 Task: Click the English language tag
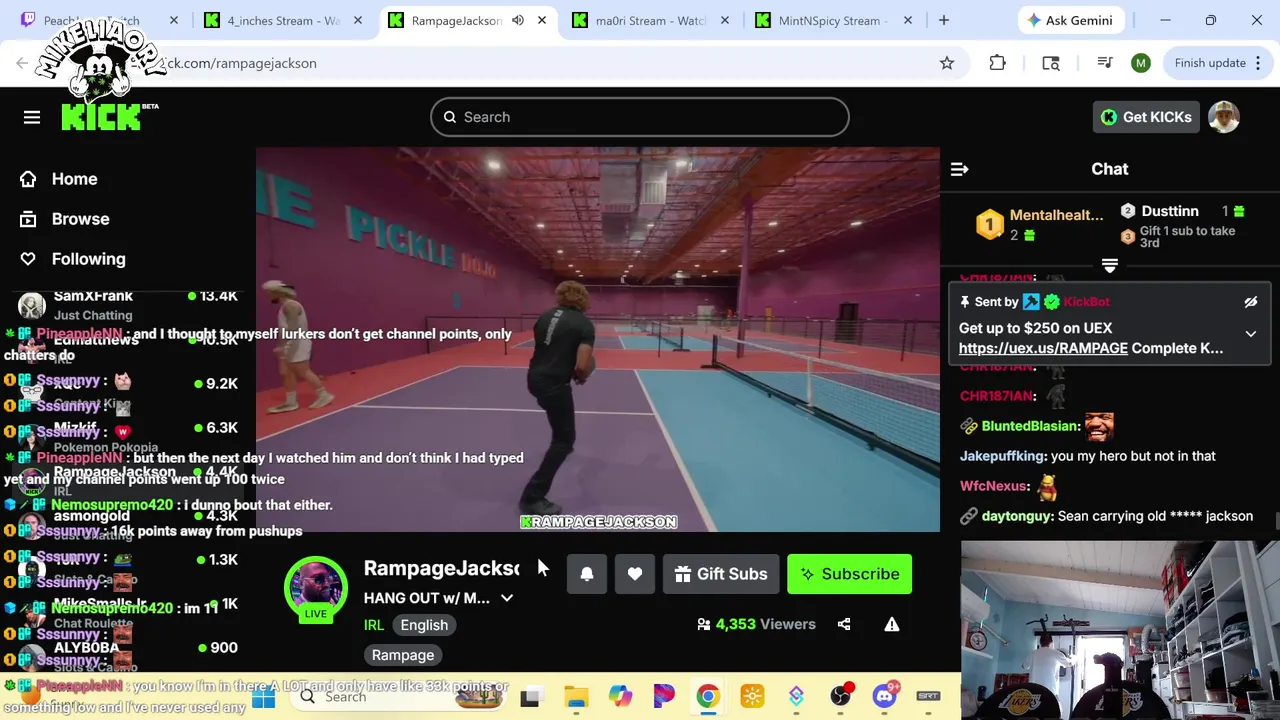click(x=424, y=625)
